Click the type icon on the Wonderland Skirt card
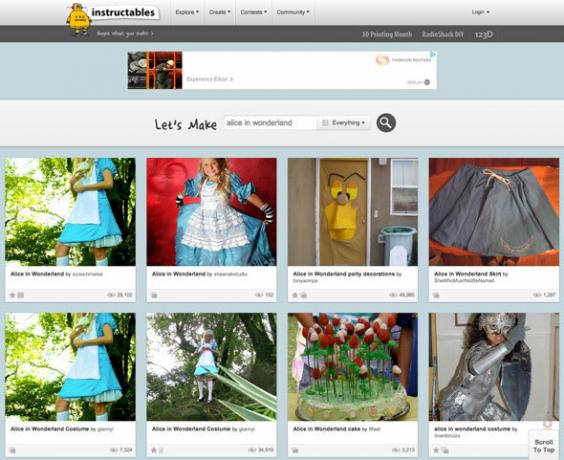The image size is (564, 460). (x=436, y=295)
